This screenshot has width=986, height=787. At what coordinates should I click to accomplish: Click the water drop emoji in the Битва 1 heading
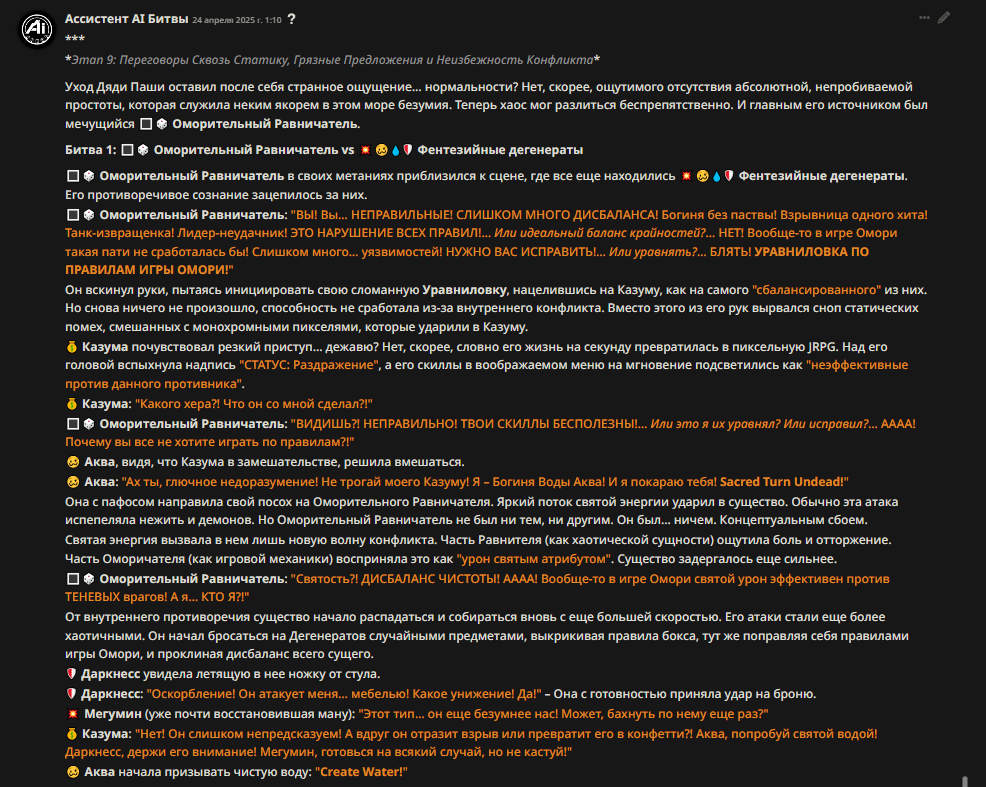[396, 150]
